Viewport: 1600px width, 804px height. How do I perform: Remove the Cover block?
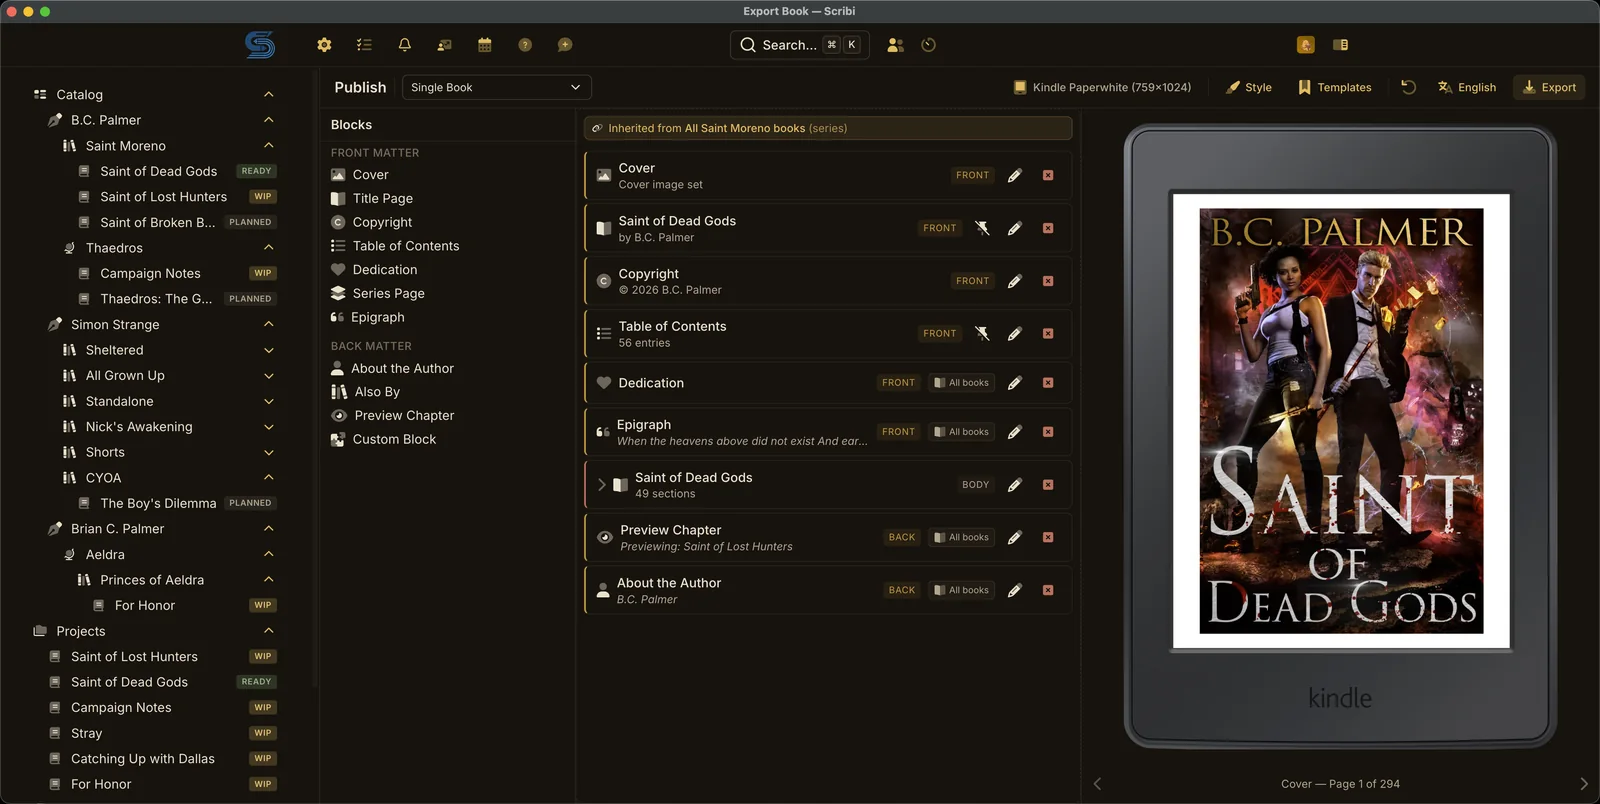point(1048,175)
